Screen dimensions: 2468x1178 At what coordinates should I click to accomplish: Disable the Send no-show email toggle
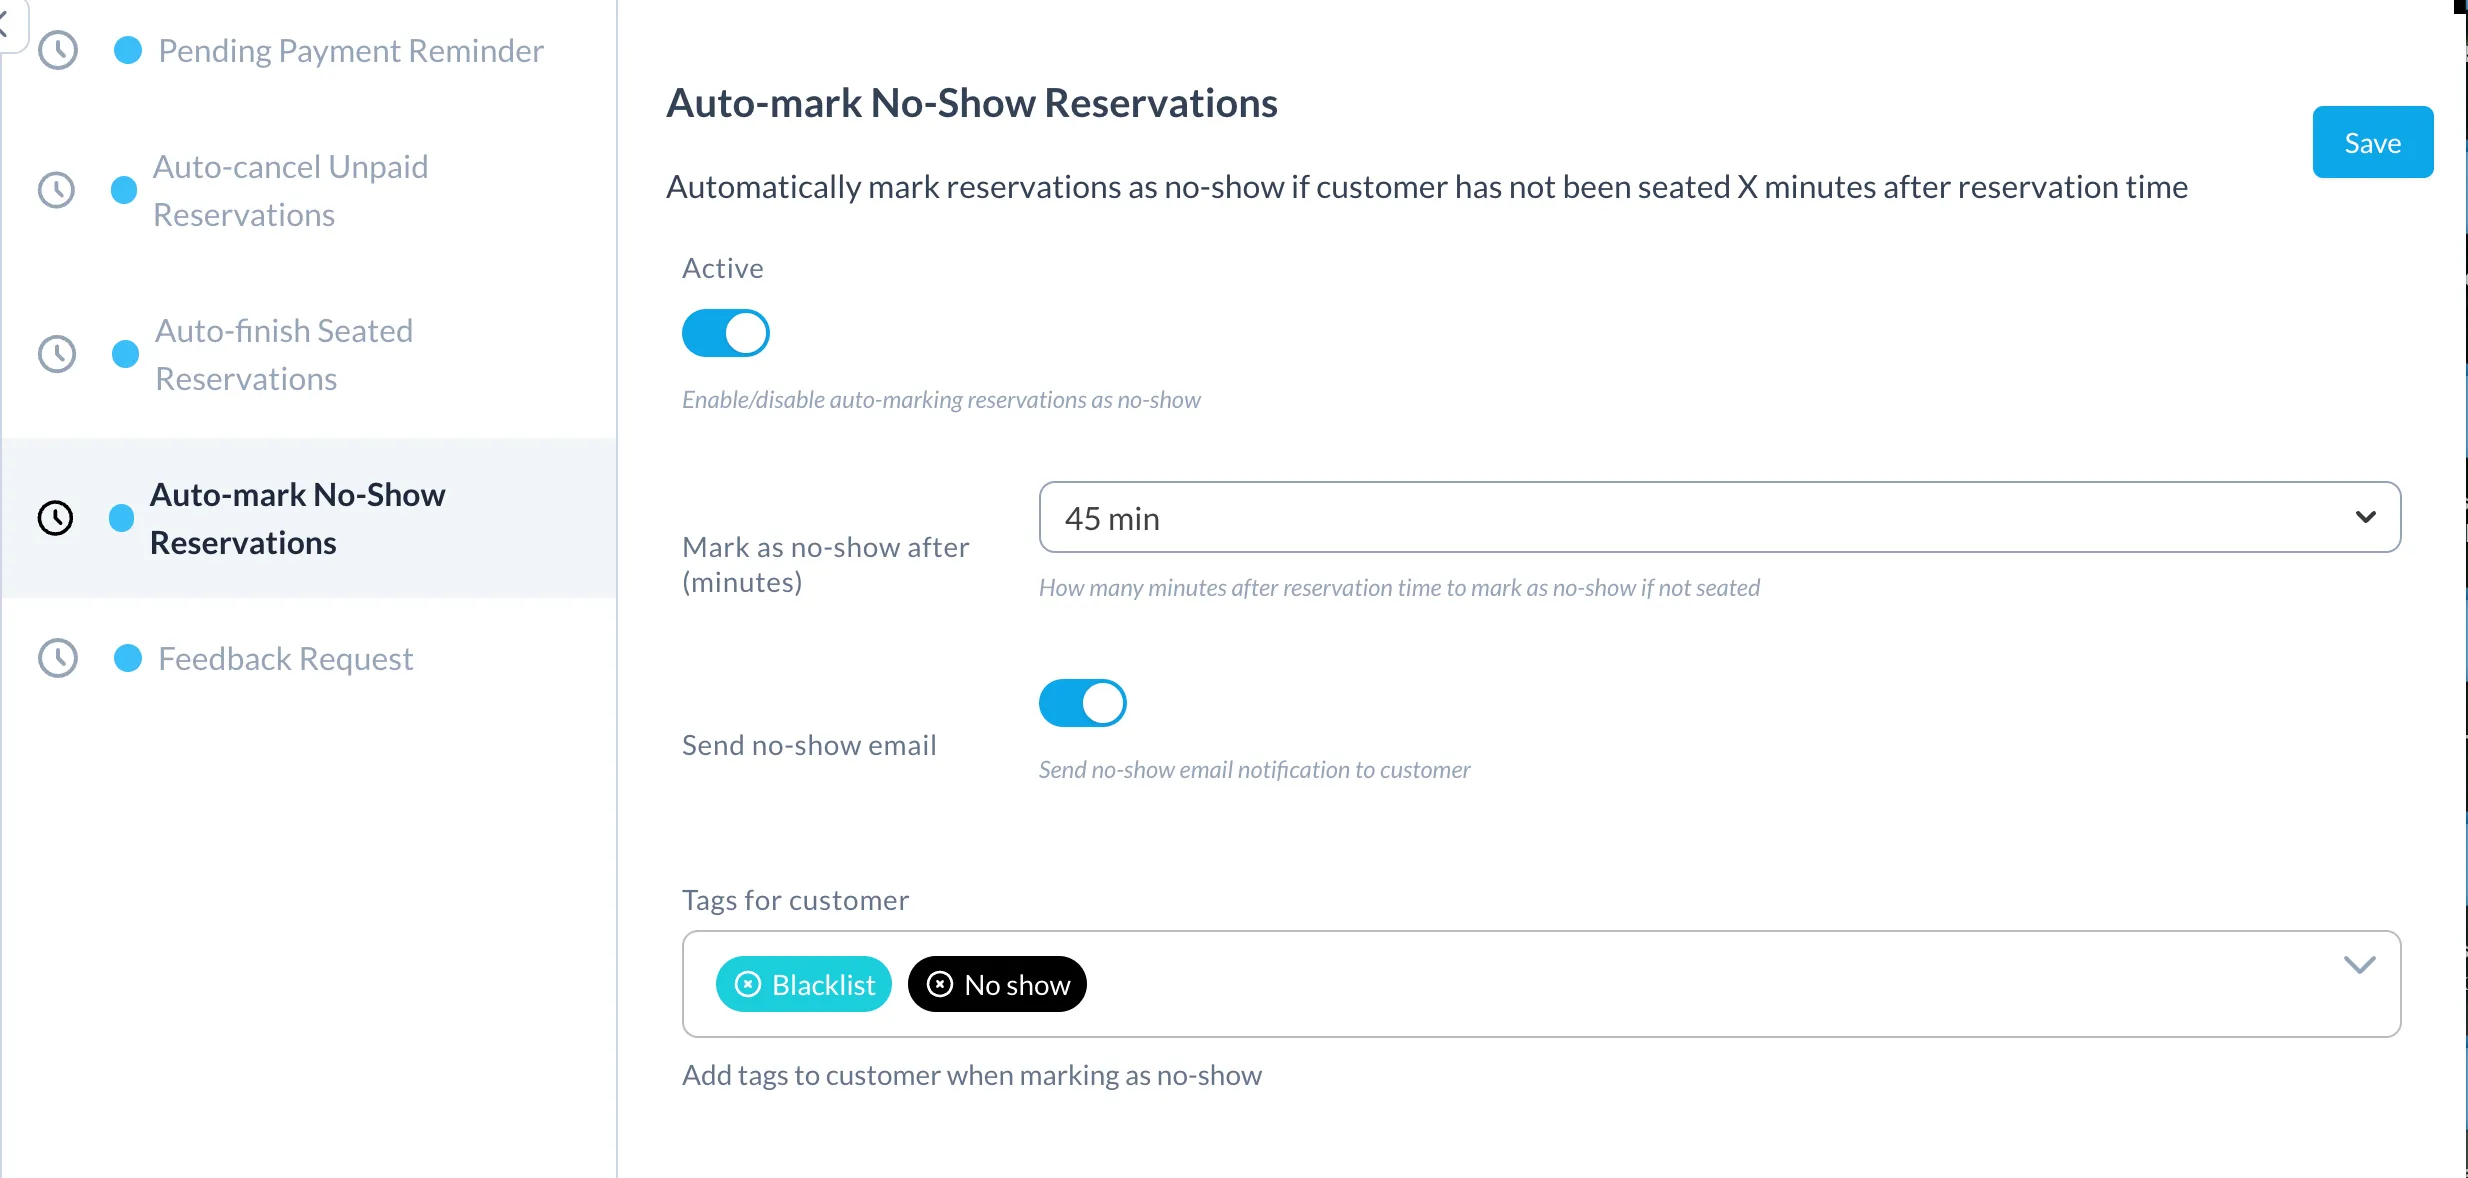point(1083,703)
